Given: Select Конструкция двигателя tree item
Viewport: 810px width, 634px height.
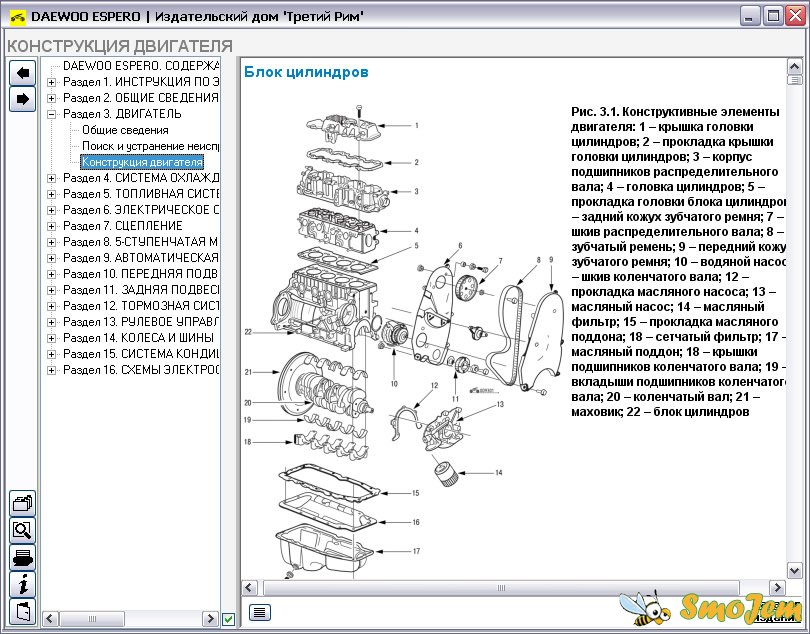Looking at the screenshot, I should (x=142, y=162).
